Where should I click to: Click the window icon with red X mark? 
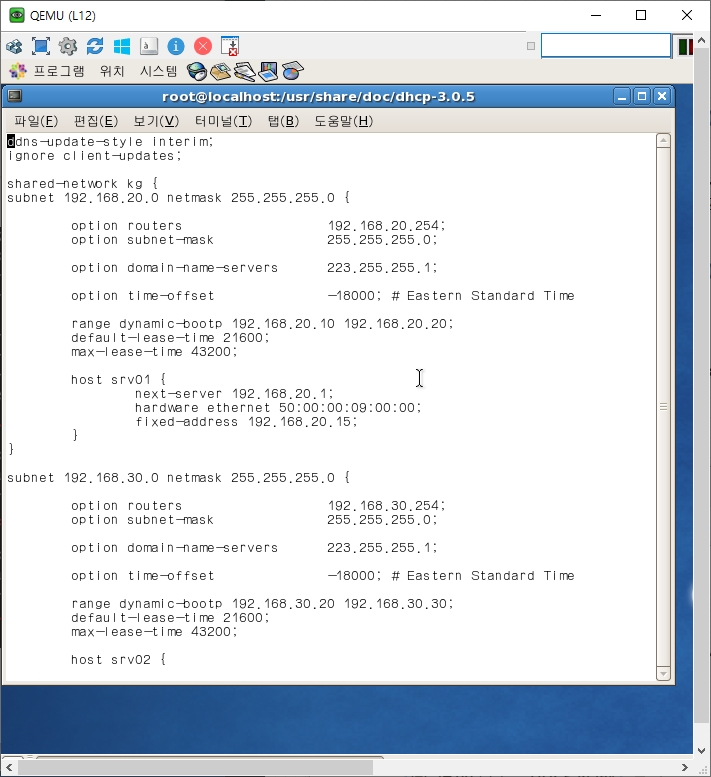(x=230, y=47)
